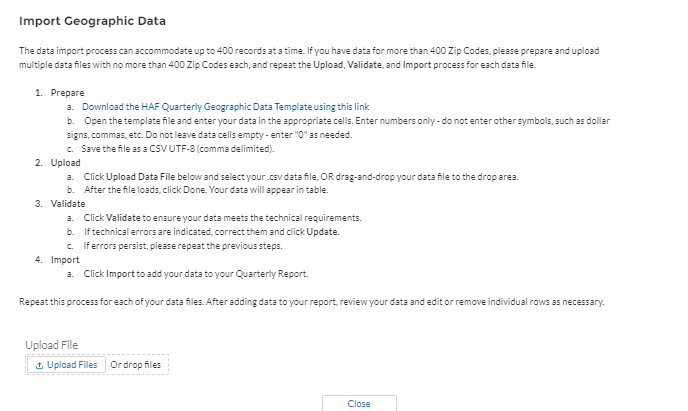Screen dimensions: 688x411
Task: Click the Import Geographic Data heading
Action: (x=93, y=21)
